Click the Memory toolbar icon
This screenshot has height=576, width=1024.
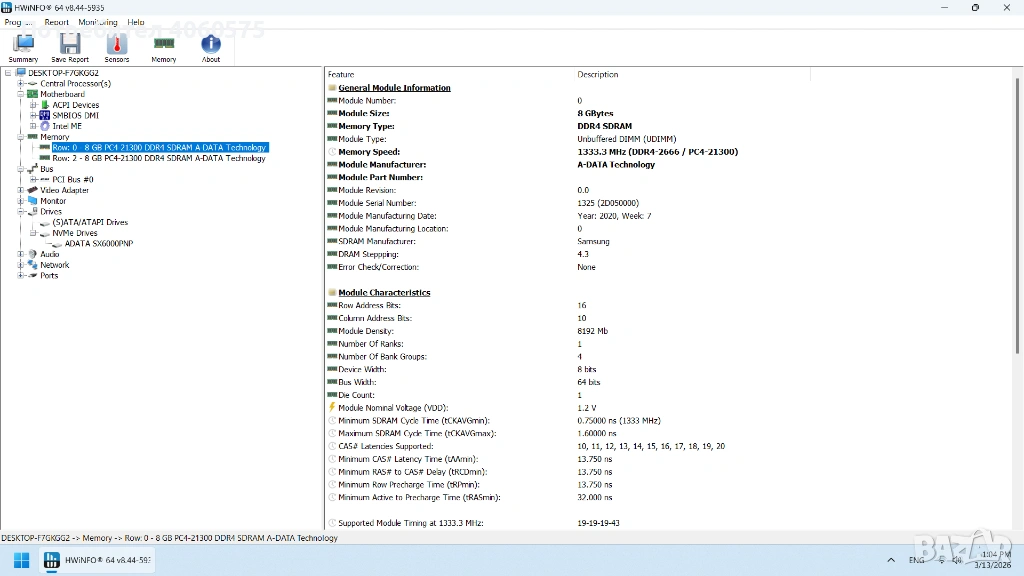[x=164, y=46]
